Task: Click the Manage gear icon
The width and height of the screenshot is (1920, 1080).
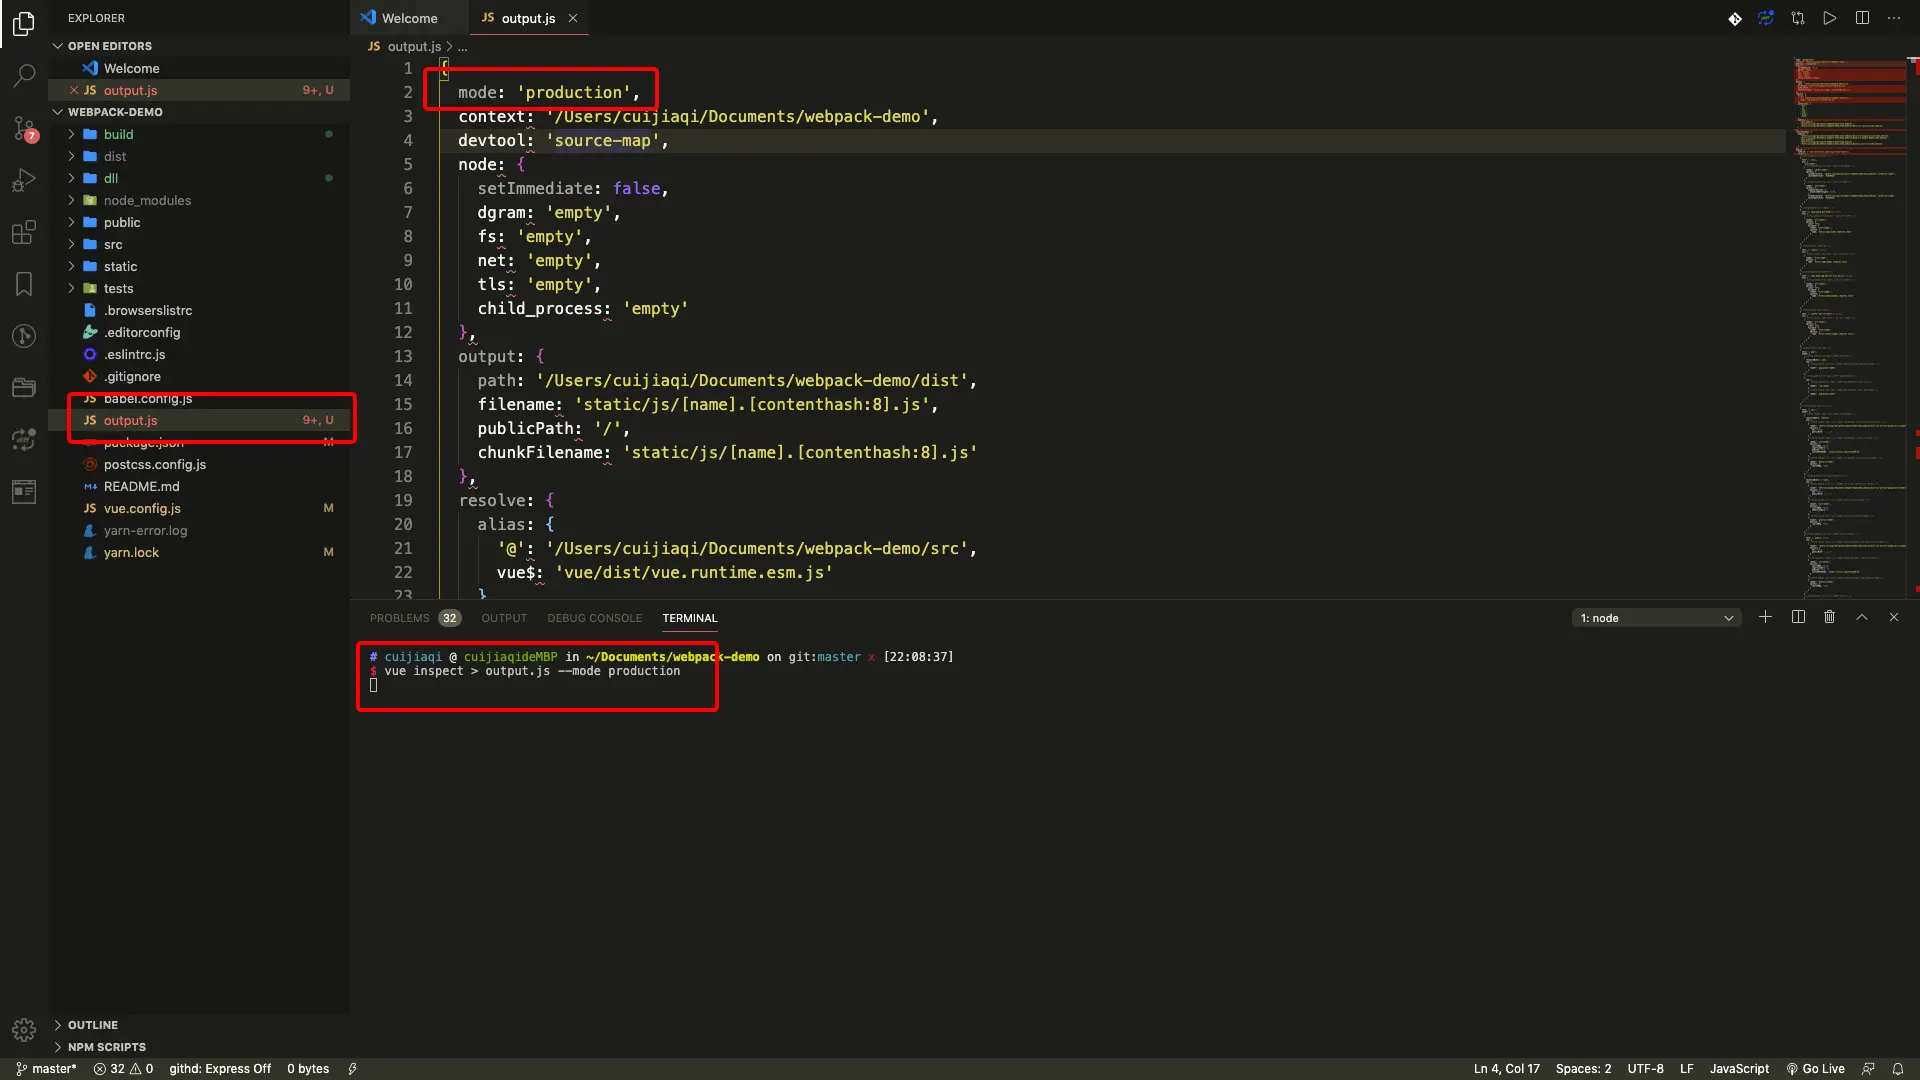Action: point(24,1029)
